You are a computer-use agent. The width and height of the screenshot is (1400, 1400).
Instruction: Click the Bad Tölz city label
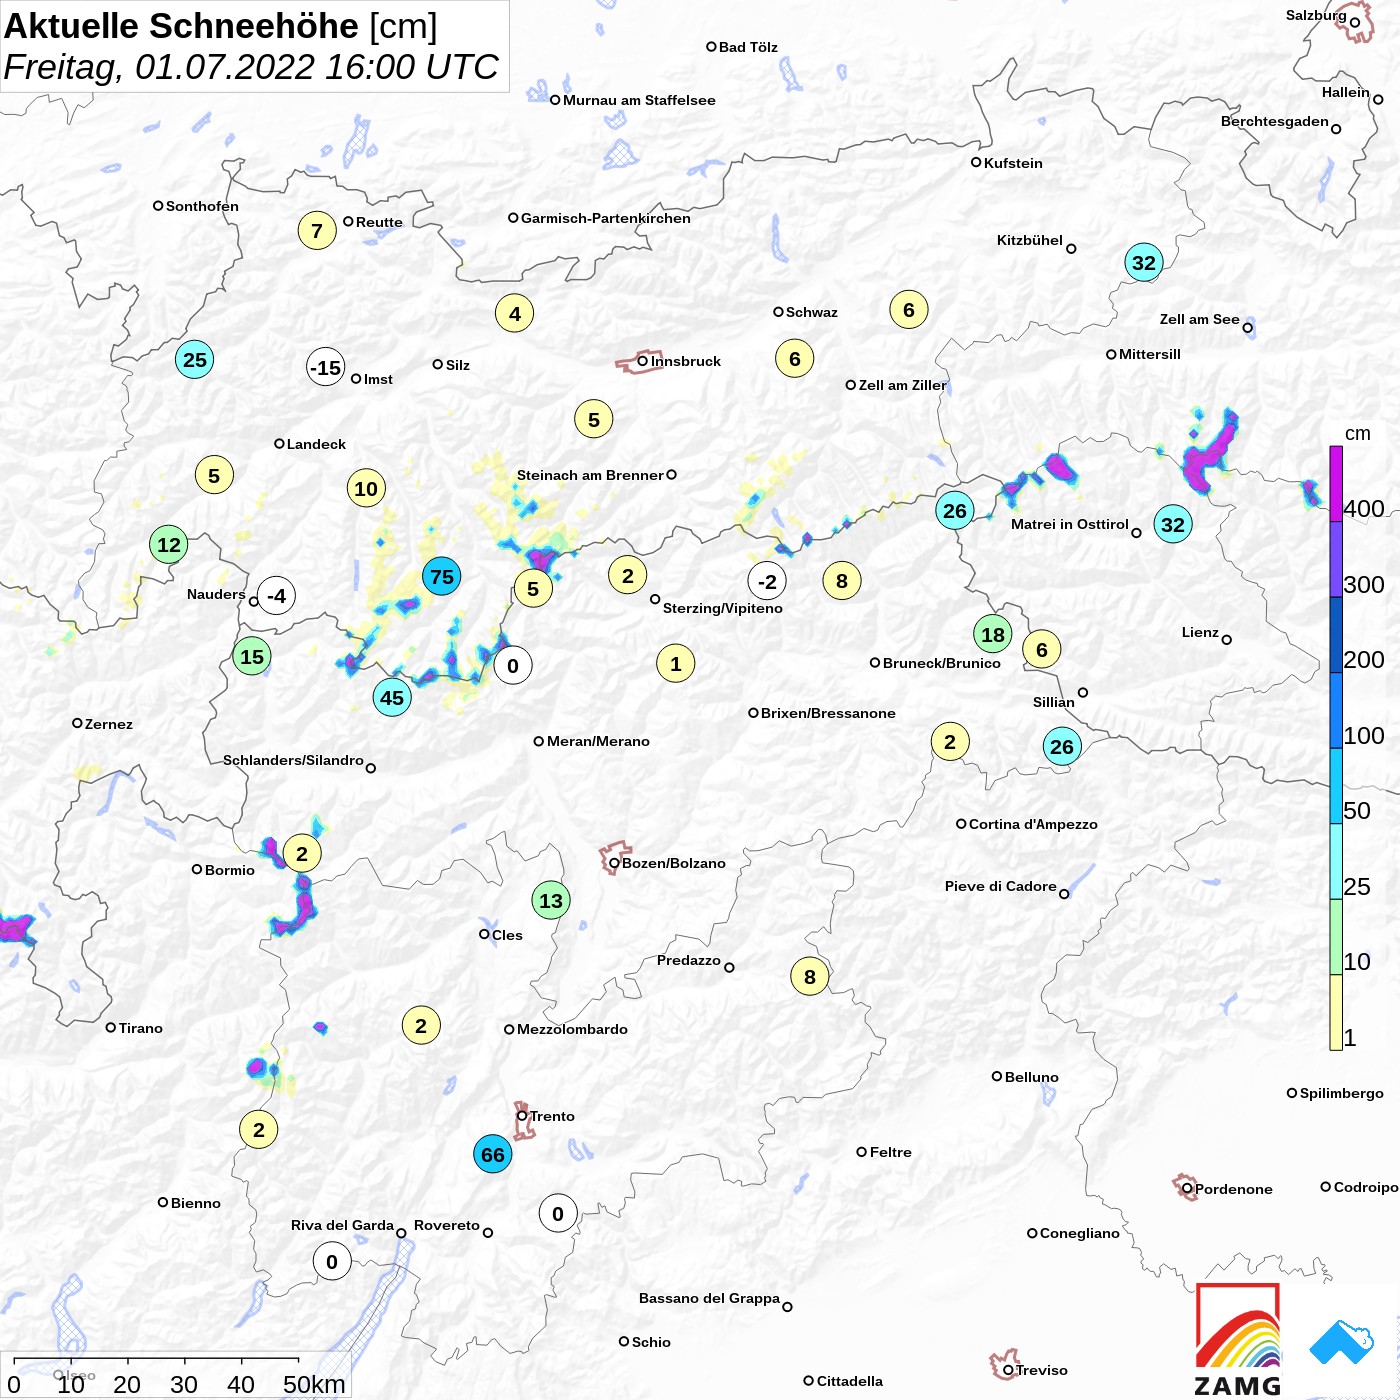point(748,47)
